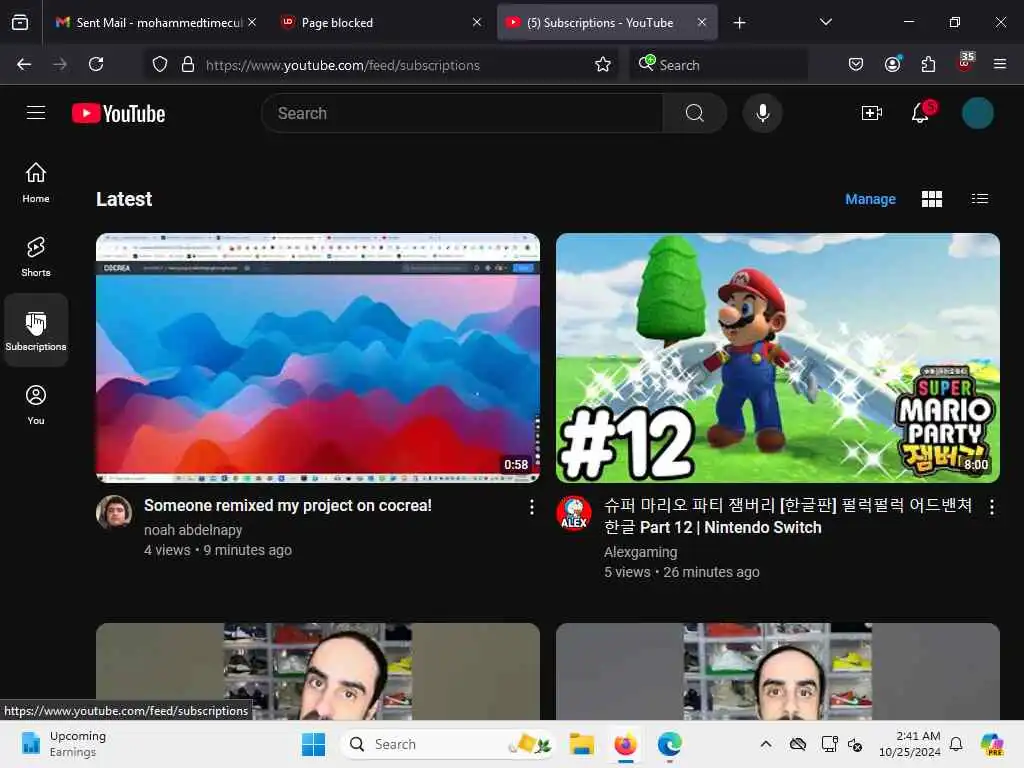Open File Explorer from taskbar
The width and height of the screenshot is (1024, 768).
(581, 744)
